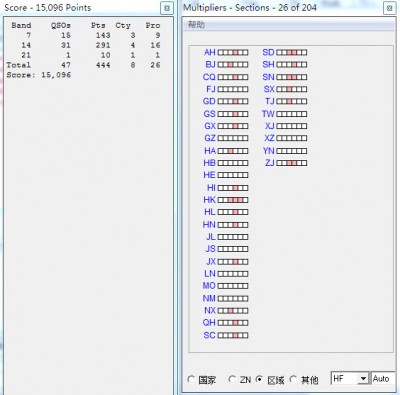Click the HL section label
The width and height of the screenshot is (400, 395).
coord(210,212)
